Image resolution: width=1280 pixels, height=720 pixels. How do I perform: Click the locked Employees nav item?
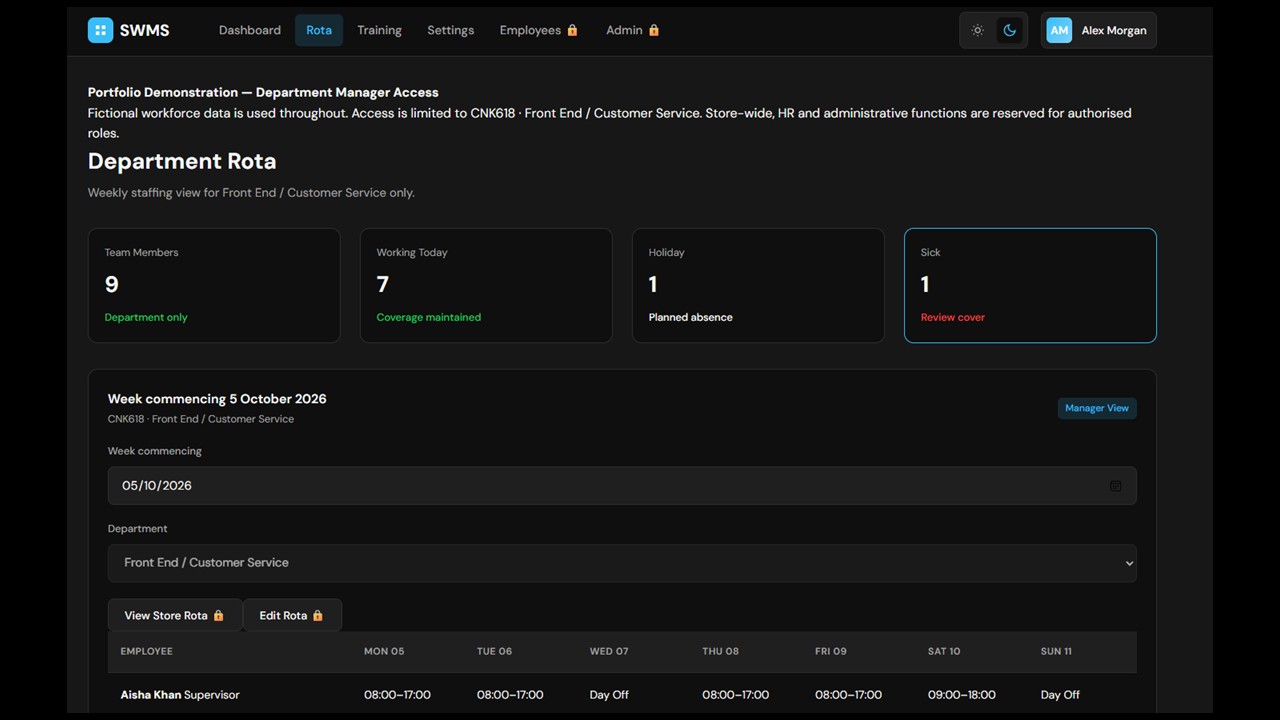click(539, 30)
